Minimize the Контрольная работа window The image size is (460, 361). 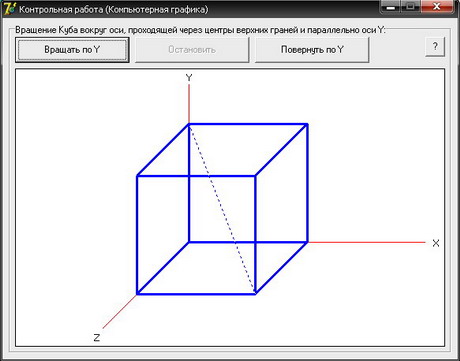point(391,7)
